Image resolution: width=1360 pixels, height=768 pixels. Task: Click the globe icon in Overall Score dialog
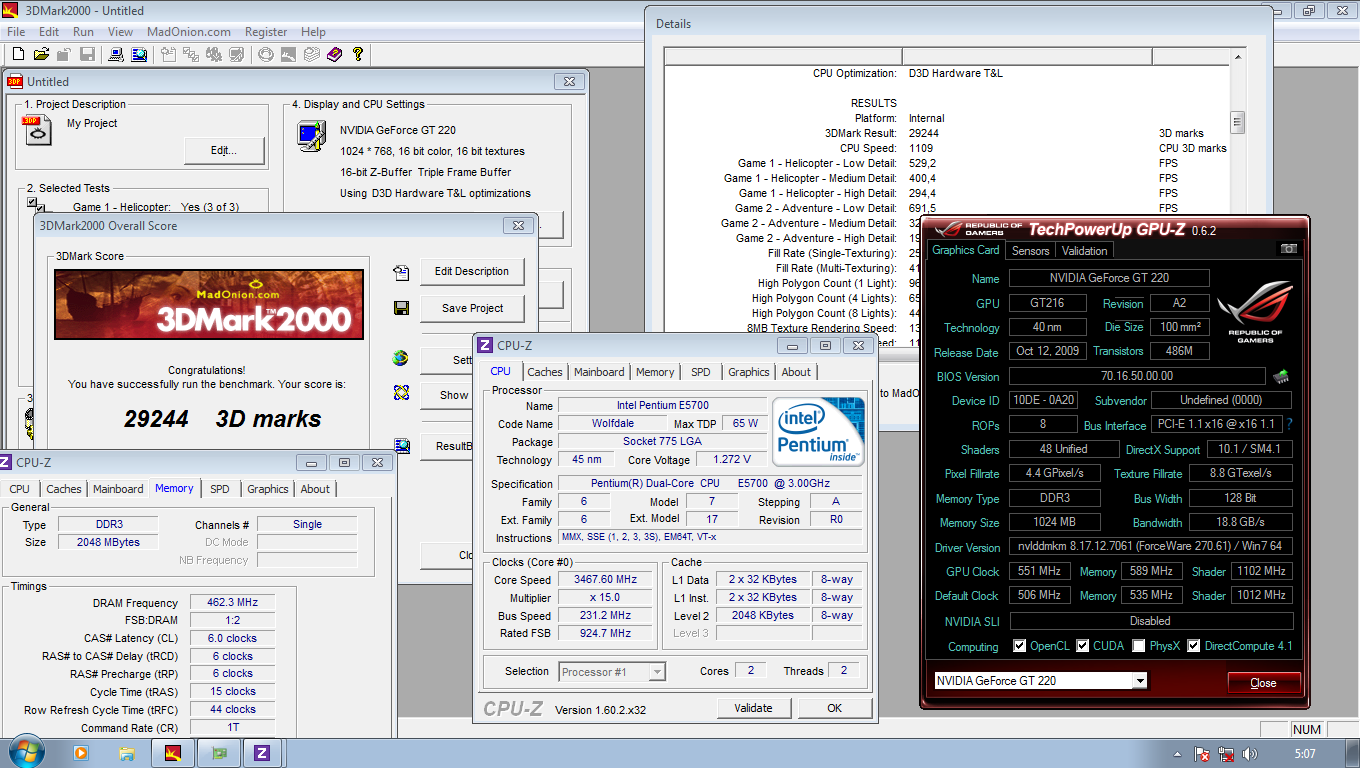[x=401, y=358]
